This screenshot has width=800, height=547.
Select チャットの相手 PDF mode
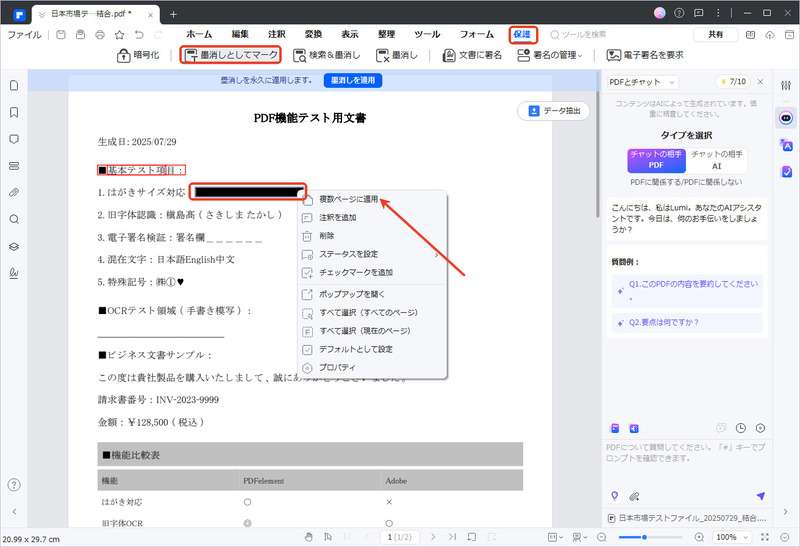coord(656,160)
